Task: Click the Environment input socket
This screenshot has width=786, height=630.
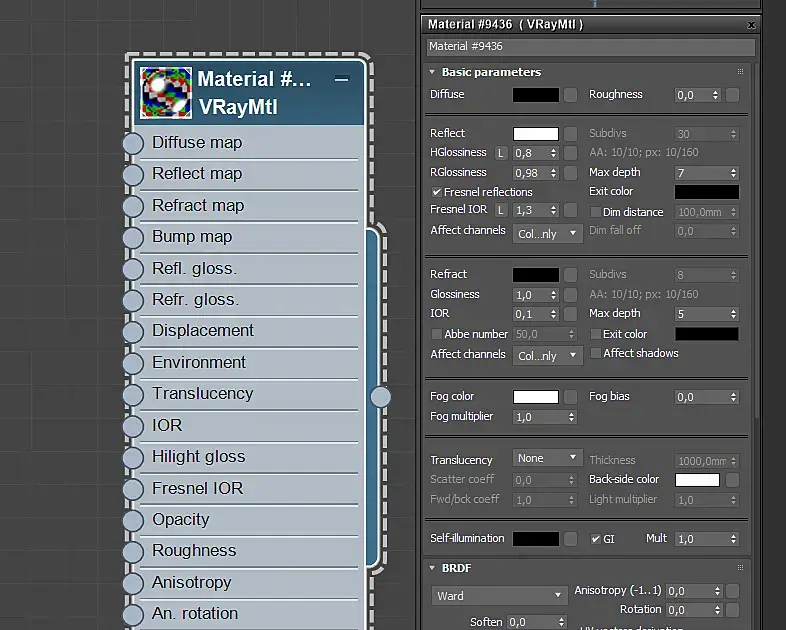Action: pyautogui.click(x=133, y=363)
